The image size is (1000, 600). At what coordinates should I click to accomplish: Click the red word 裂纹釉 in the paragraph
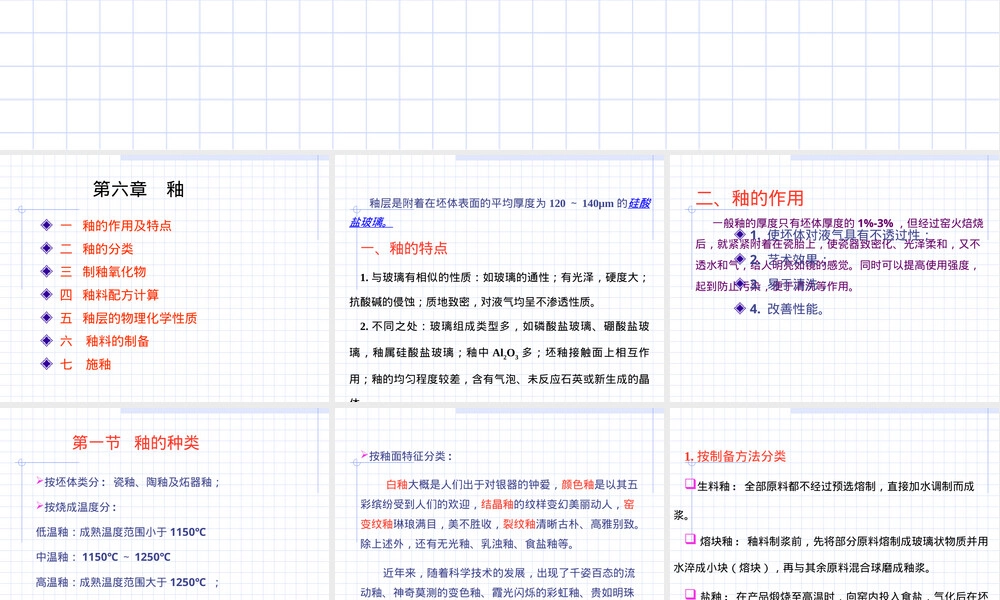518,524
